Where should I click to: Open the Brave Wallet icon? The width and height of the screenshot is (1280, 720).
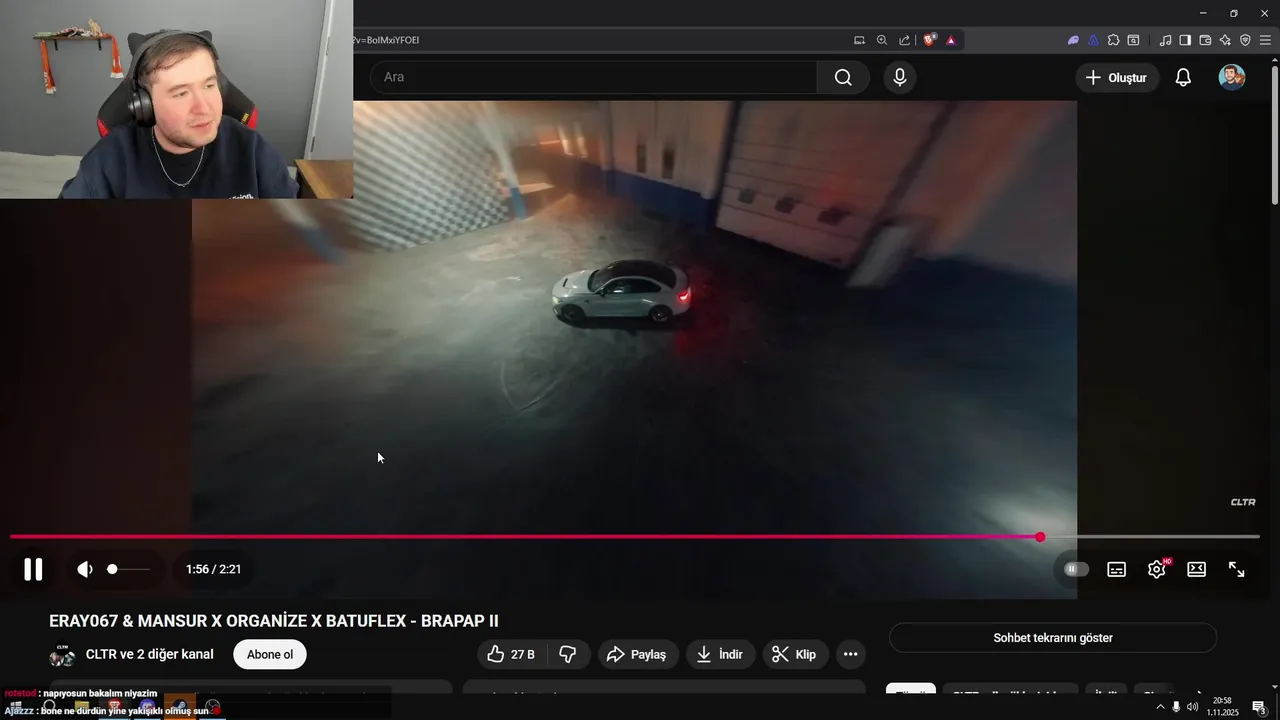pyautogui.click(x=1205, y=40)
